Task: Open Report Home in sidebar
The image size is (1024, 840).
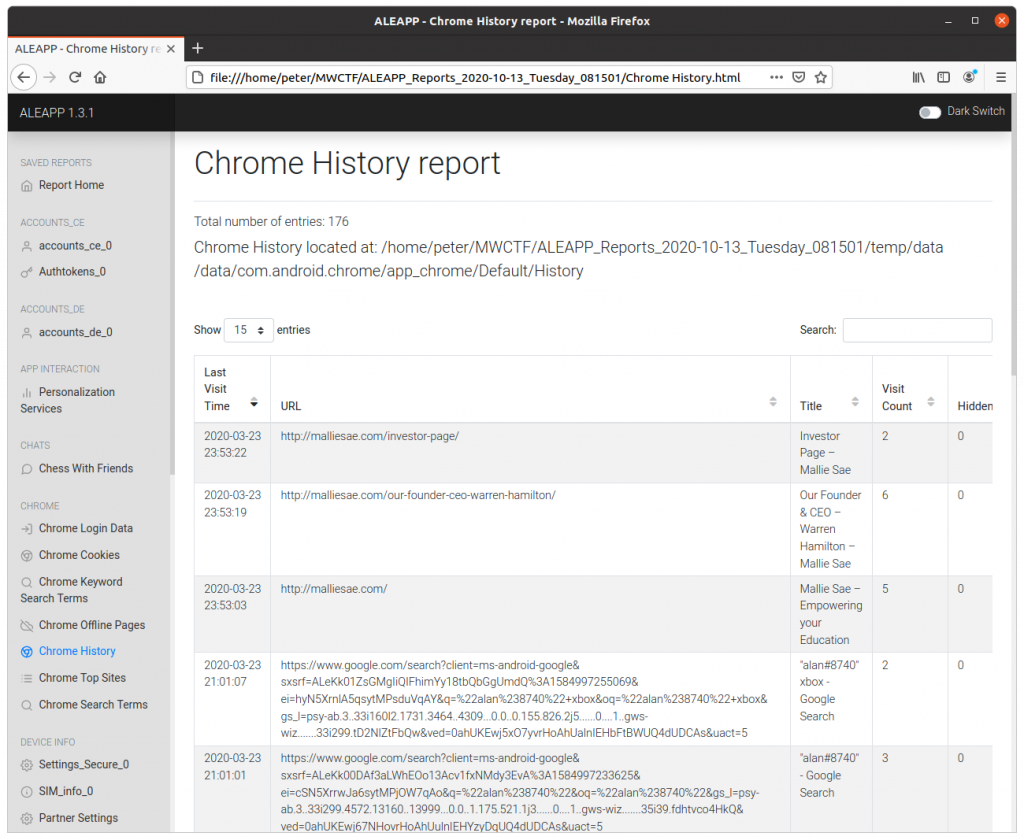Action: (71, 186)
